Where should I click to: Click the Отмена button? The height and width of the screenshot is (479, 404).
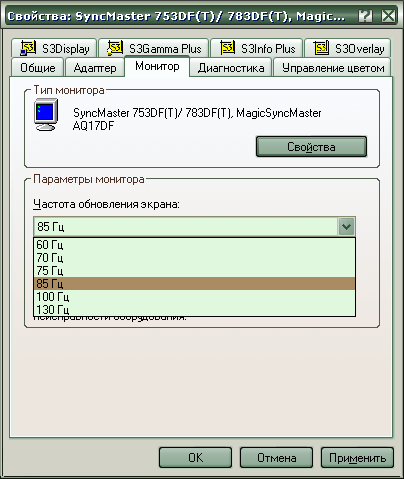[x=276, y=458]
